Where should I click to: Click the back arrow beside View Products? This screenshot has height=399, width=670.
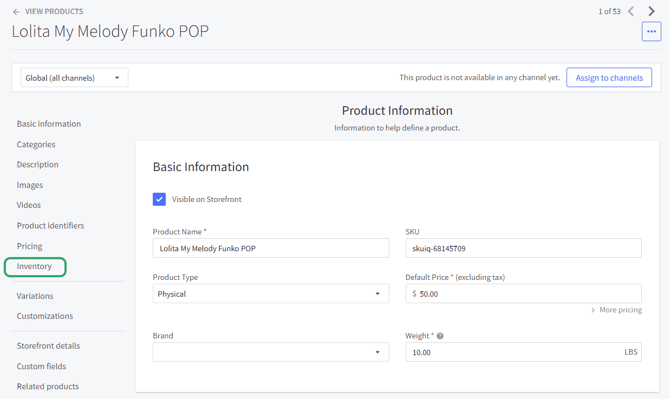[x=16, y=12]
